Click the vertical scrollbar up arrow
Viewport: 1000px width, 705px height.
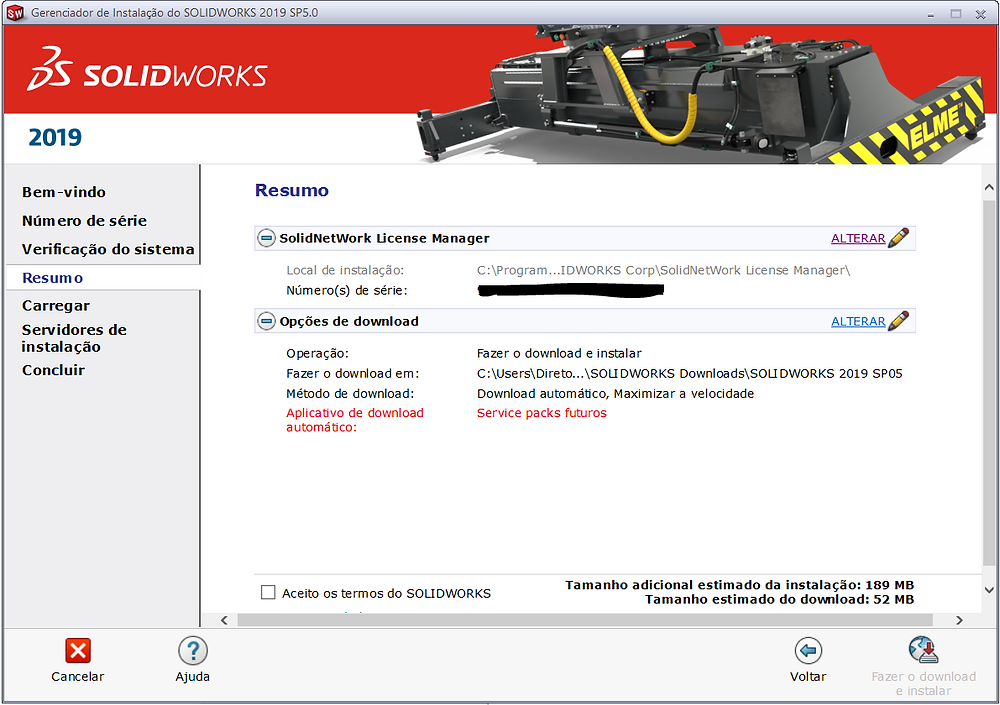click(989, 188)
